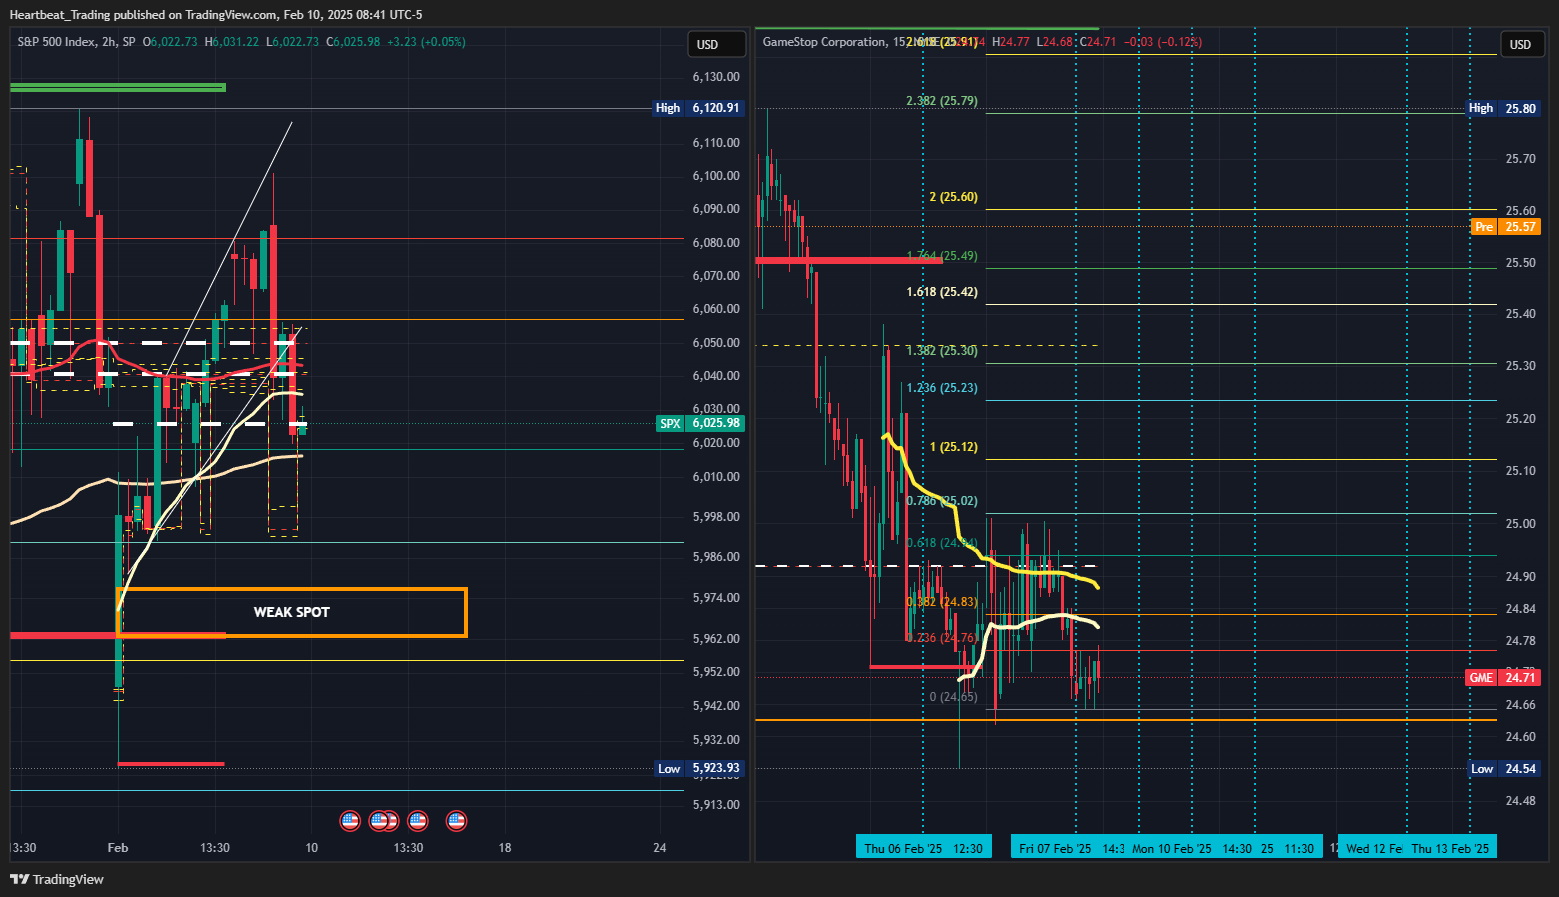
Task: Click the Low 5,923.93 label
Action: pyautogui.click(x=700, y=768)
